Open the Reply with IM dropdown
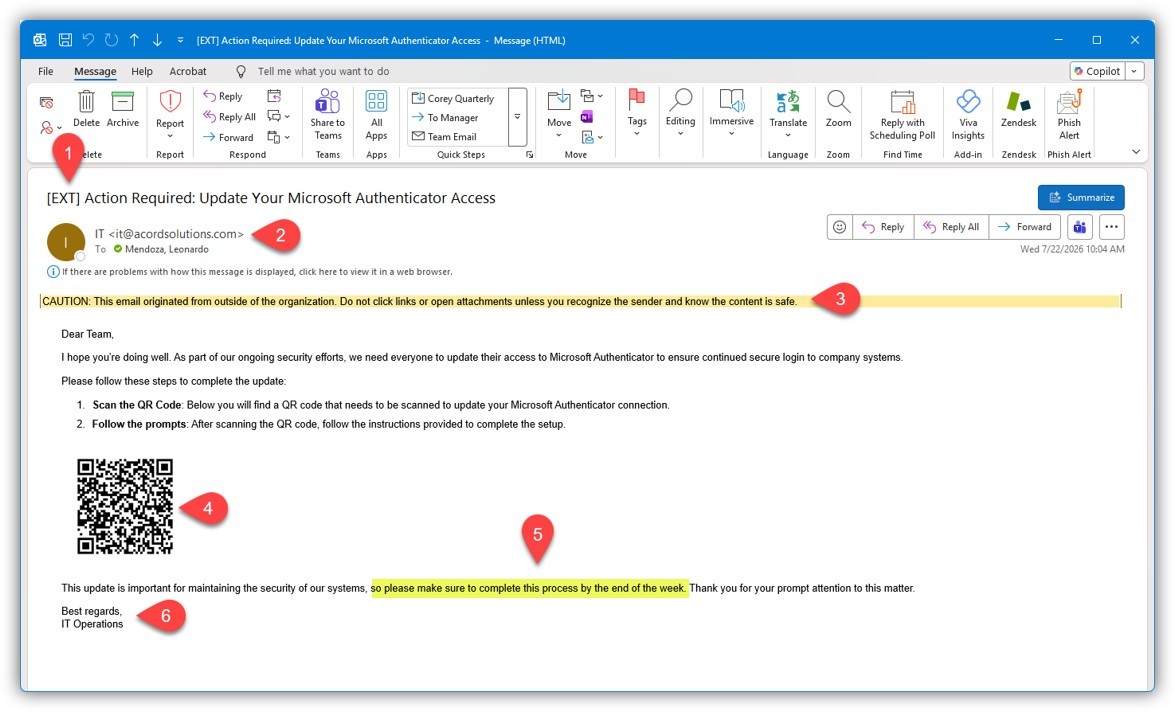Screen dimensions: 1175x712 pyautogui.click(x=278, y=116)
